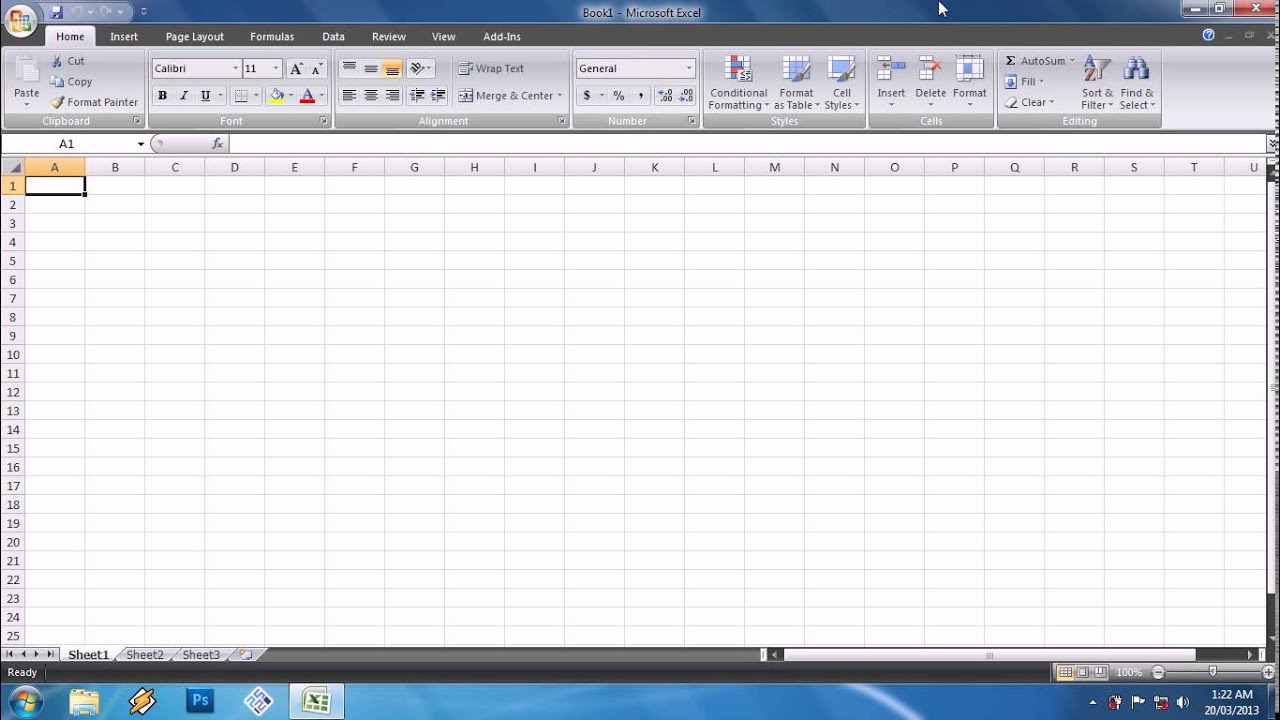Apply borders with the Borders icon
The width and height of the screenshot is (1280, 720).
[x=240, y=96]
